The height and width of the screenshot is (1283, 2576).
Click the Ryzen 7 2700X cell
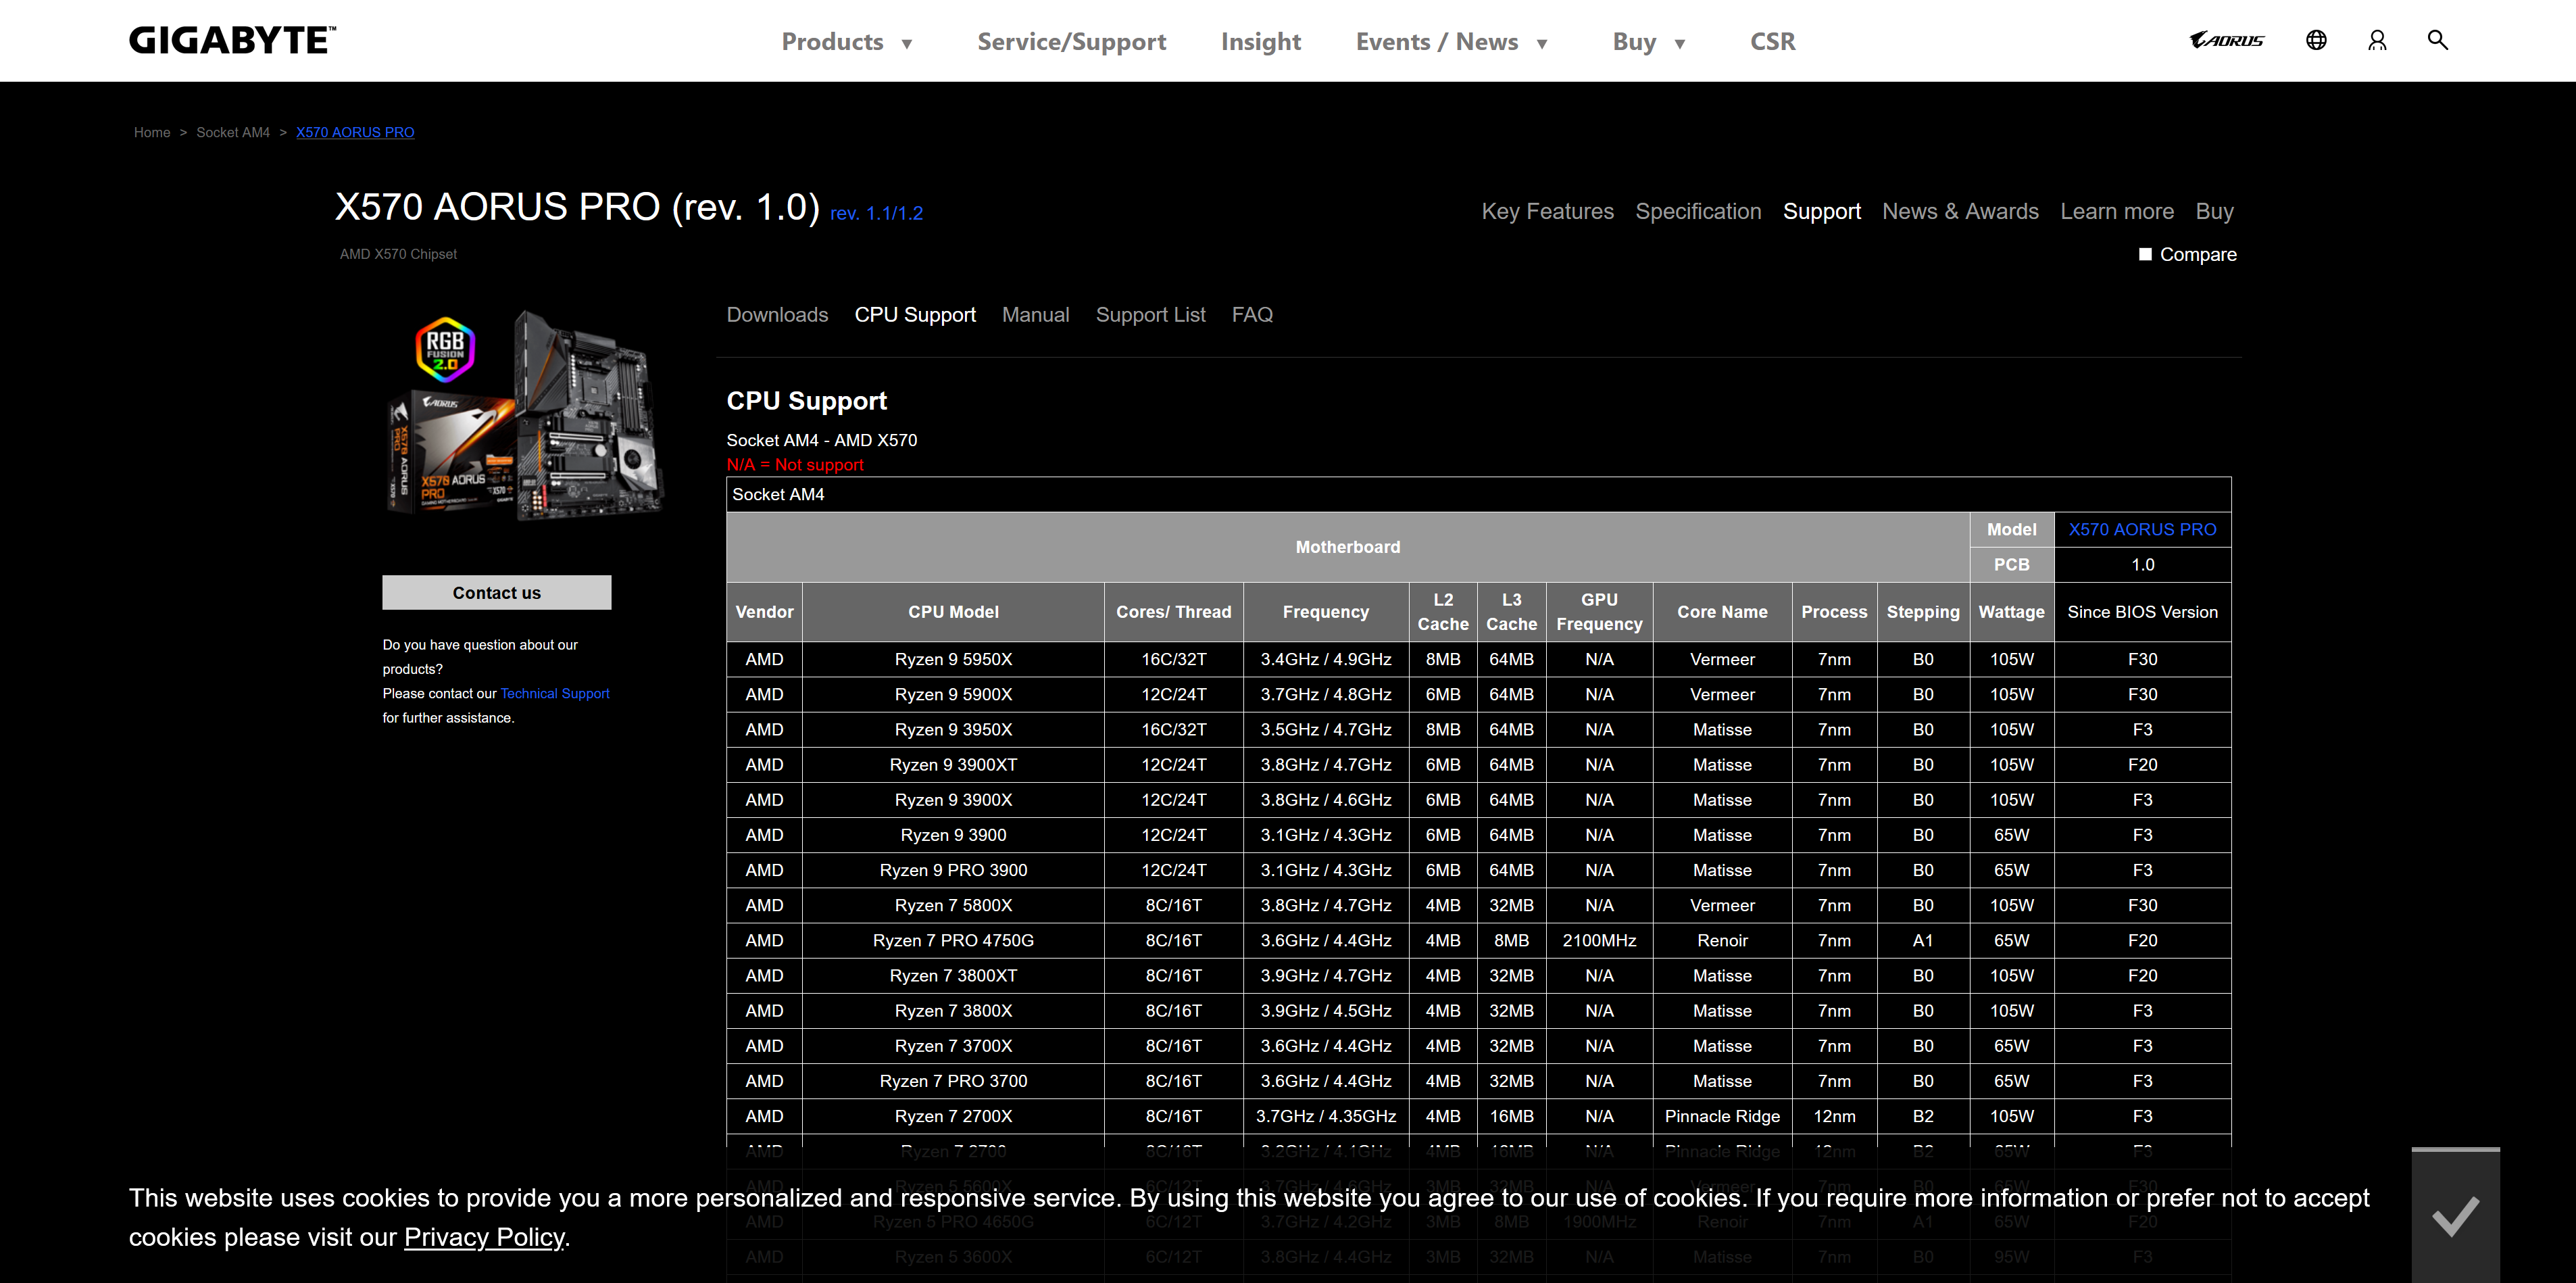coord(953,1116)
